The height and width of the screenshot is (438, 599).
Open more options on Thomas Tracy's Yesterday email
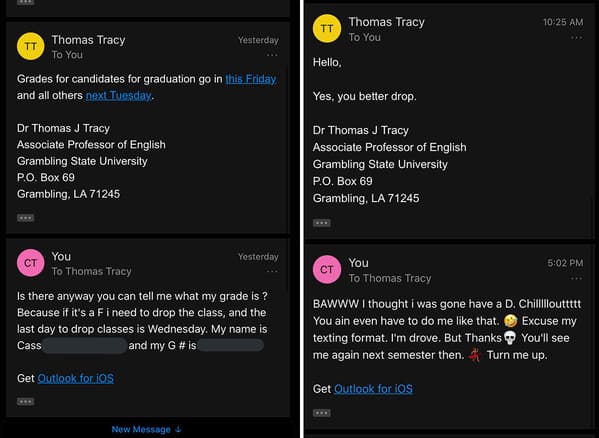tap(272, 55)
